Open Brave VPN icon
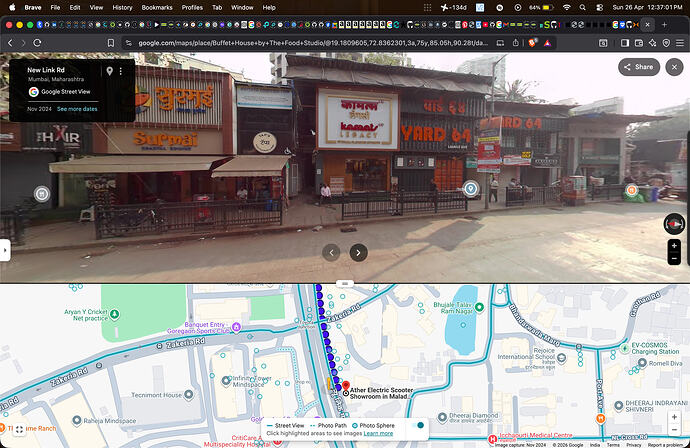Image resolution: width=690 pixels, height=448 pixels. 666,43
